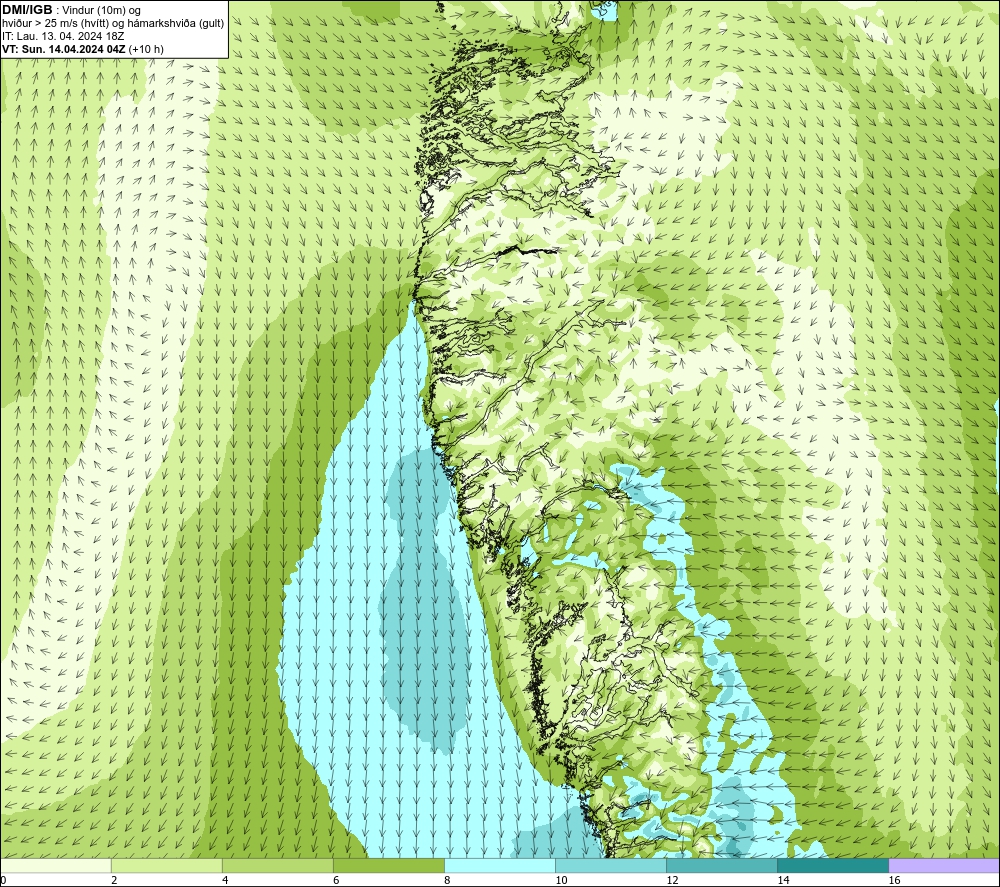Click the scale label '2'
Screen dimensions: 1000x887
pos(114,881)
